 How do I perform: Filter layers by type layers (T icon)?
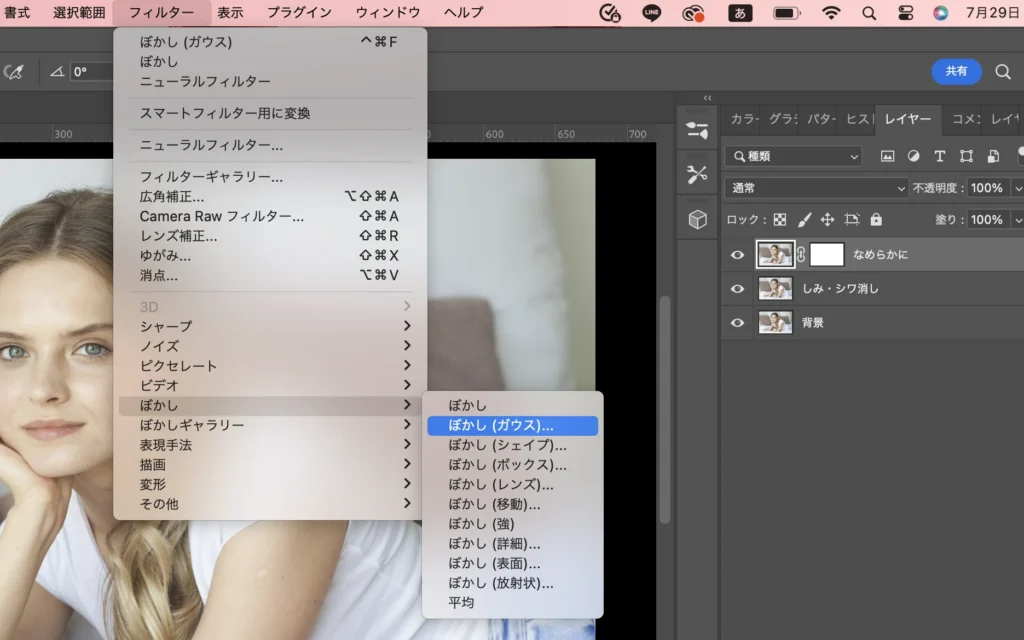coord(940,156)
